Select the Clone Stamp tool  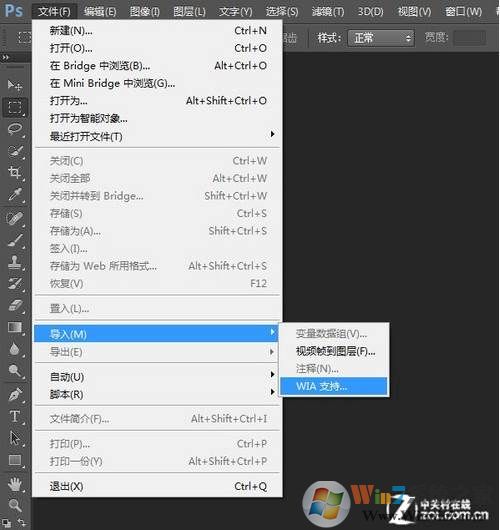[x=15, y=262]
